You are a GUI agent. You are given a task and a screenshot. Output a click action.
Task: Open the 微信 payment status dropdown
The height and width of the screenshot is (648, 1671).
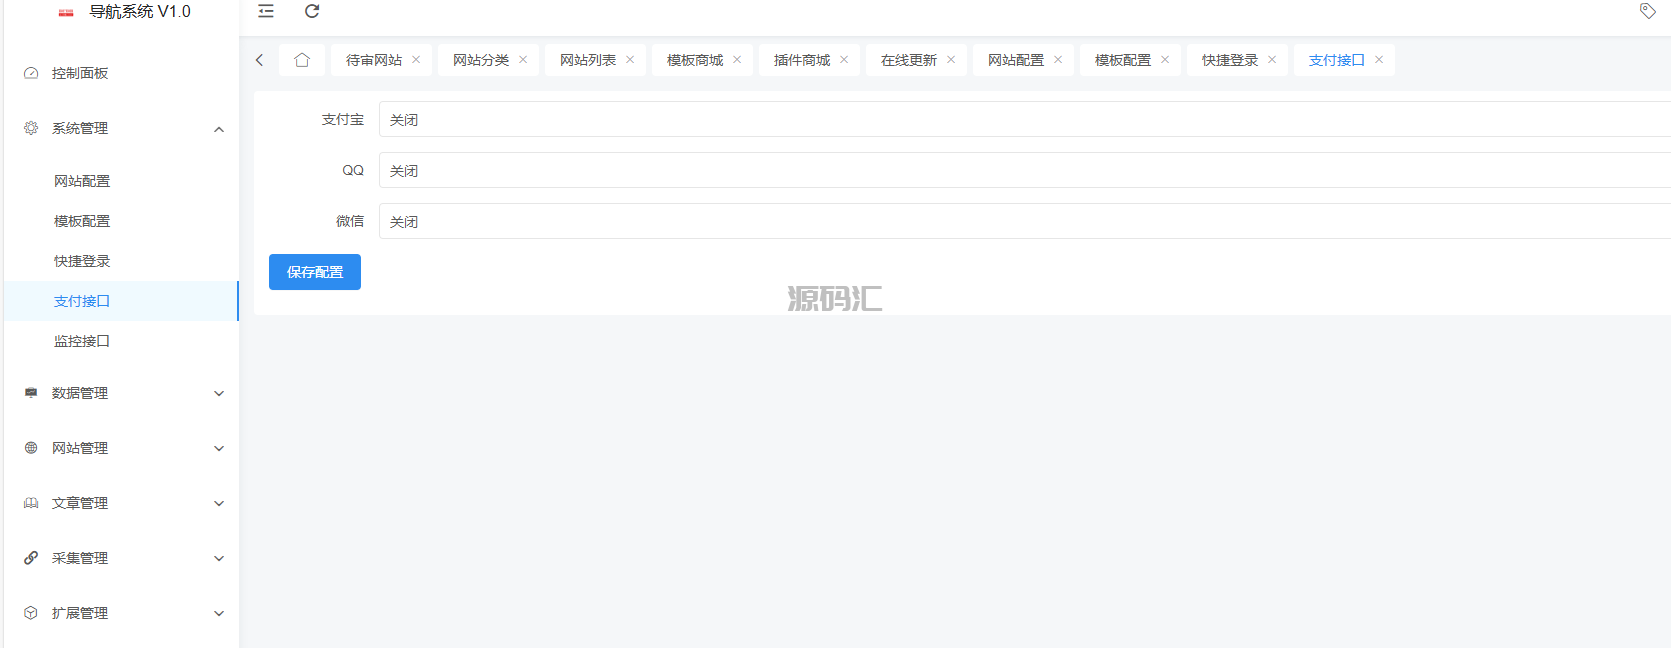click(x=1025, y=221)
